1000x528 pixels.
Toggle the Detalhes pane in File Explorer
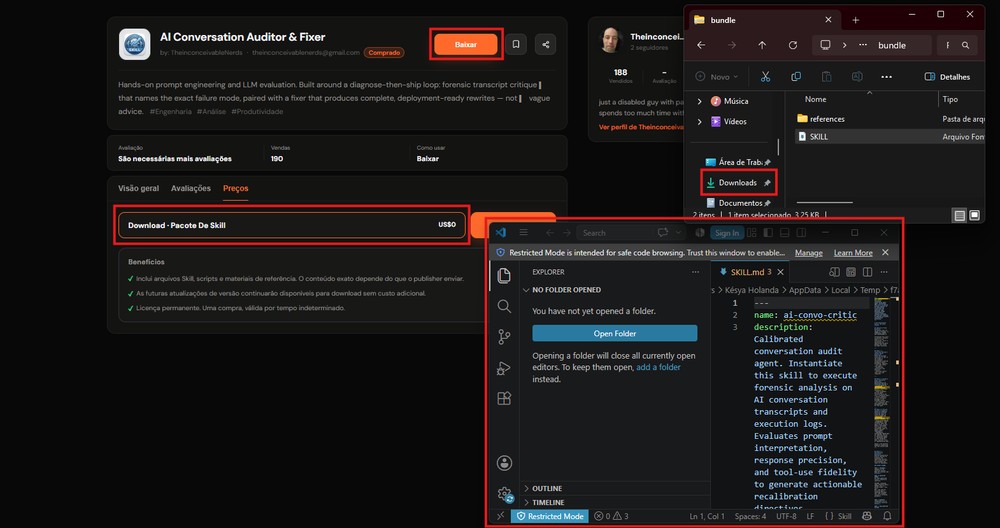[x=947, y=77]
